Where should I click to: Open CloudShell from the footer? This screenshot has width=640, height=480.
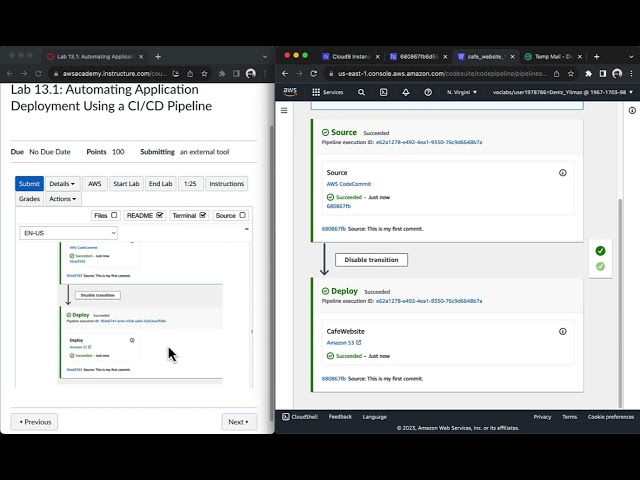click(x=300, y=417)
